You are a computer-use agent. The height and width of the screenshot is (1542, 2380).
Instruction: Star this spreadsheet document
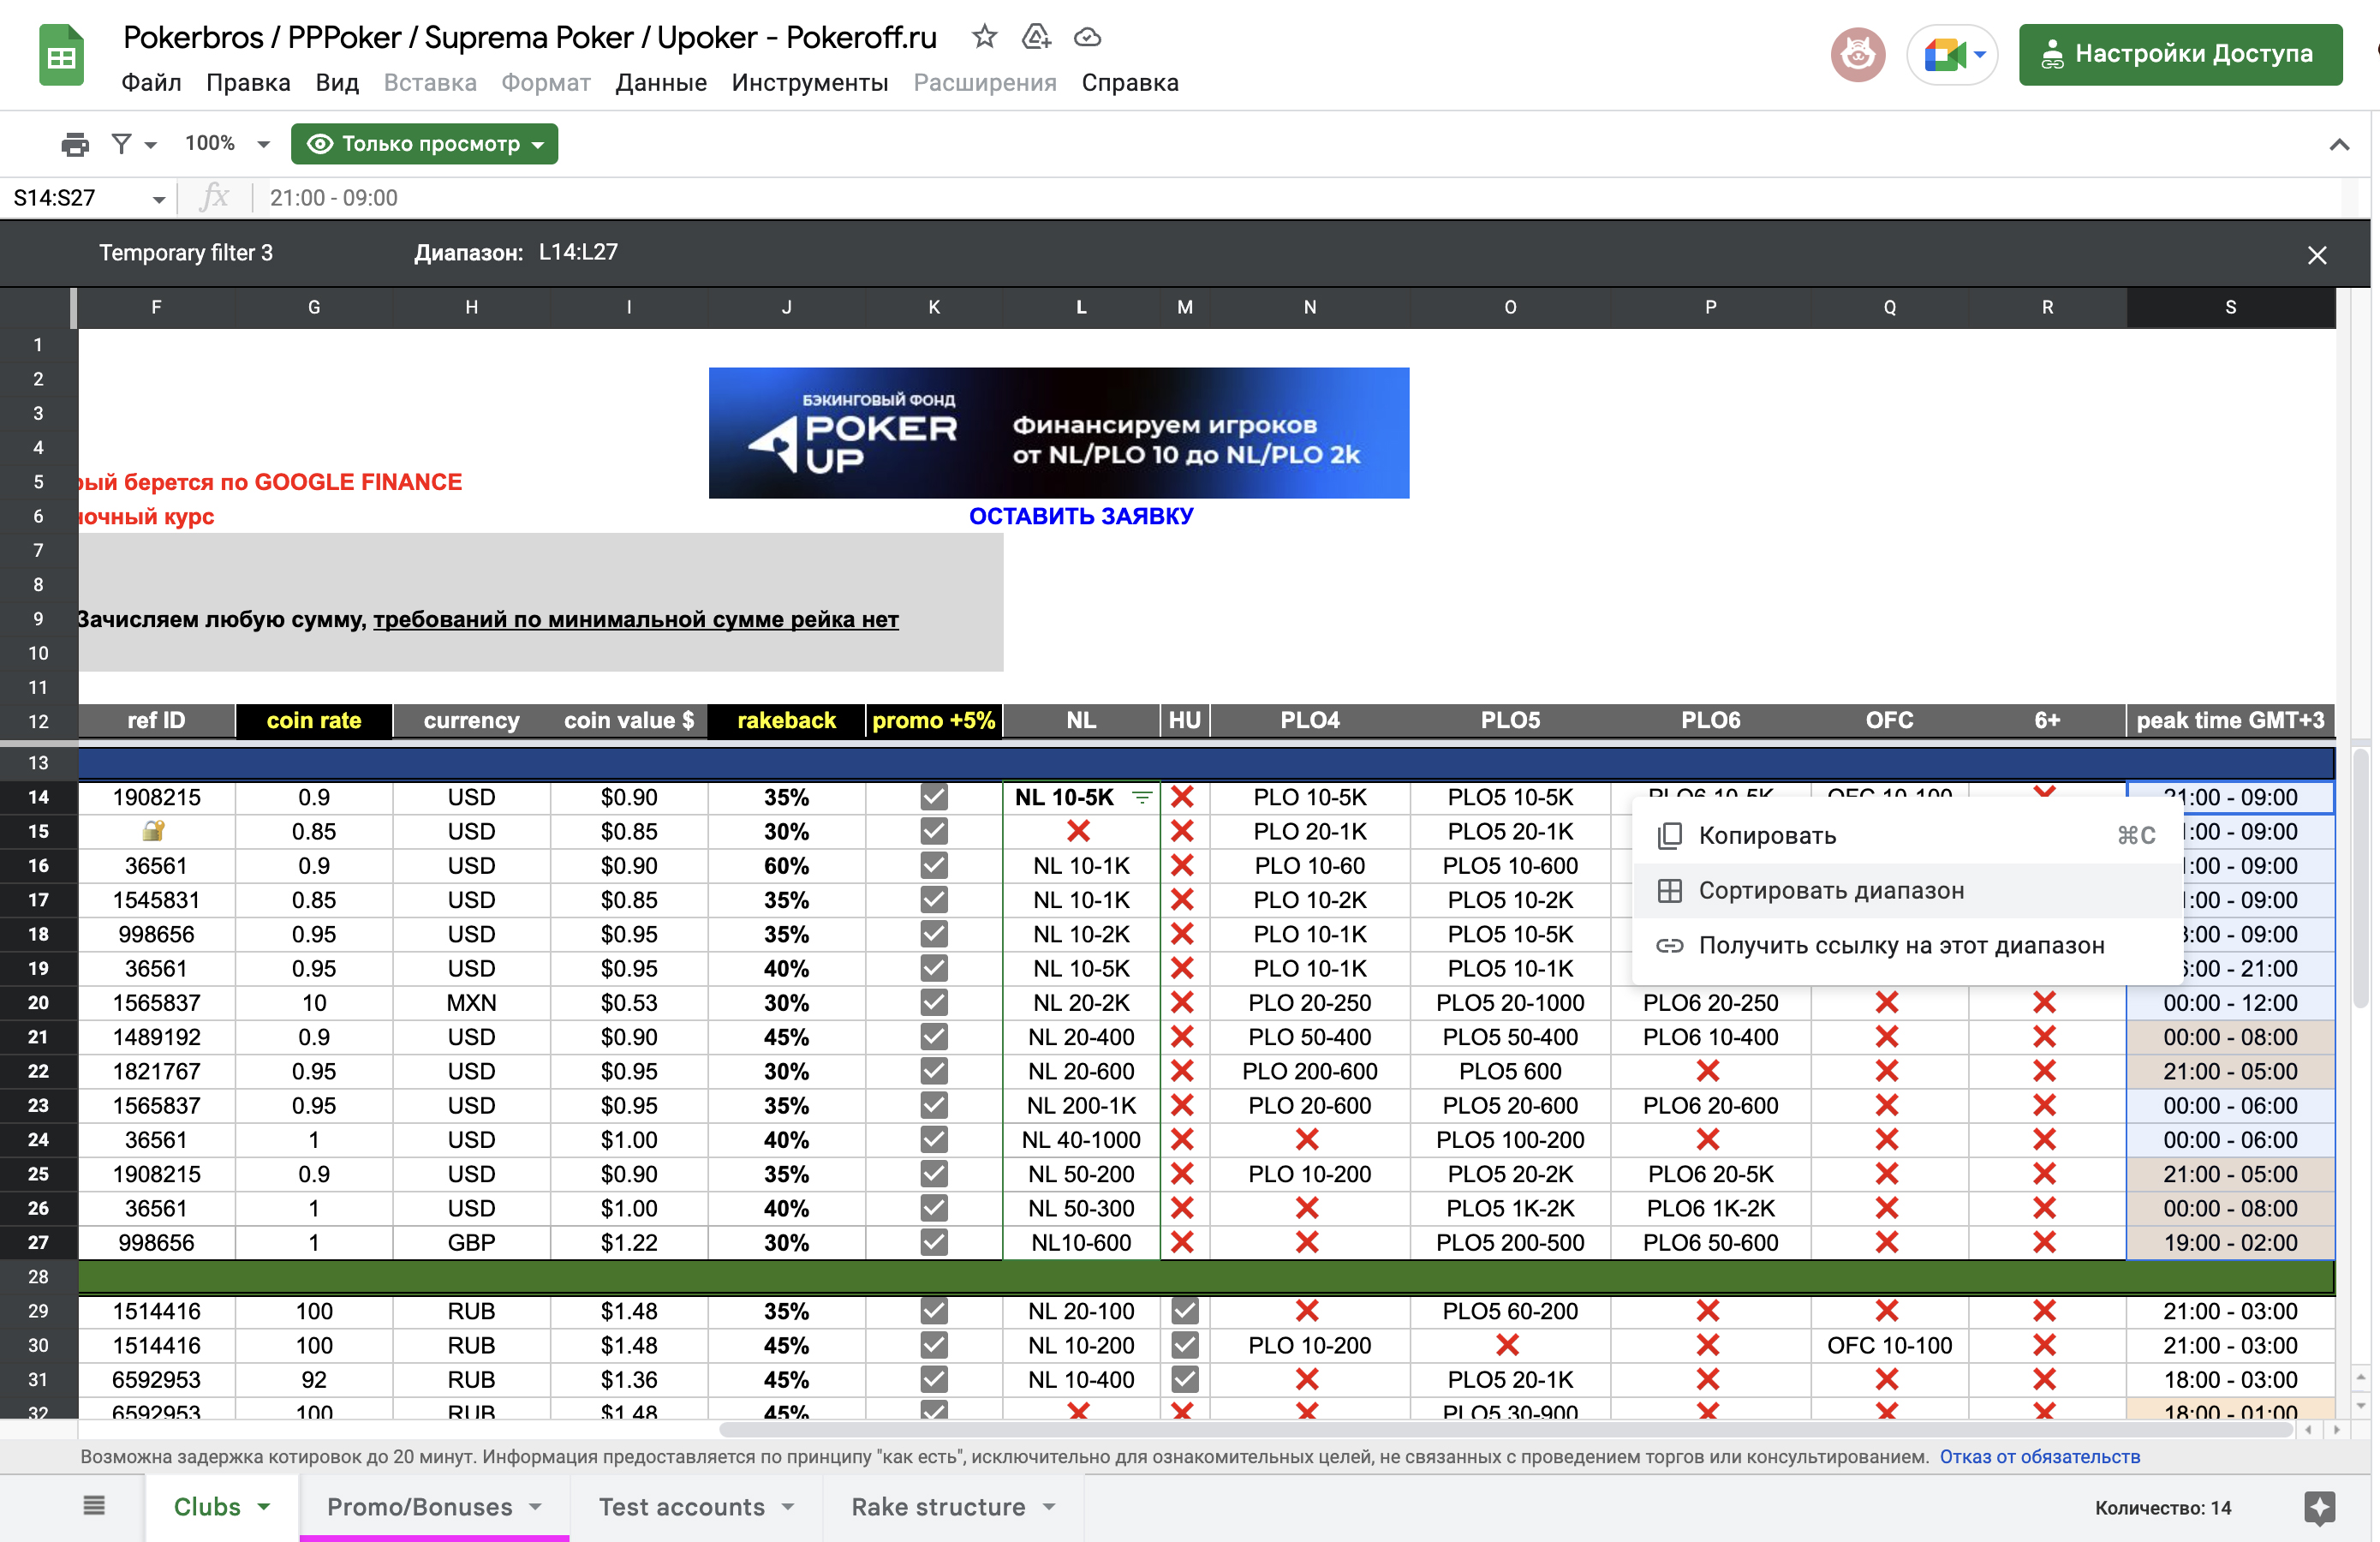984,37
